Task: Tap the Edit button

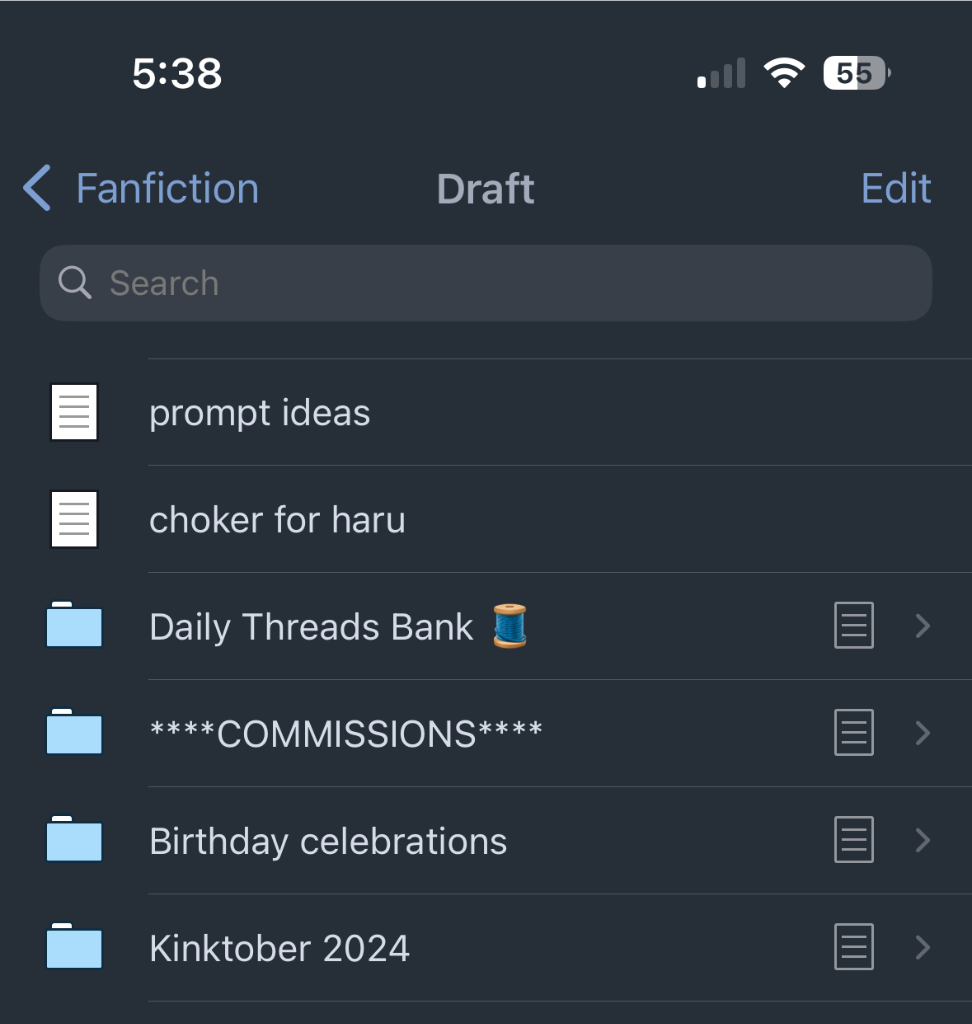Action: click(896, 188)
